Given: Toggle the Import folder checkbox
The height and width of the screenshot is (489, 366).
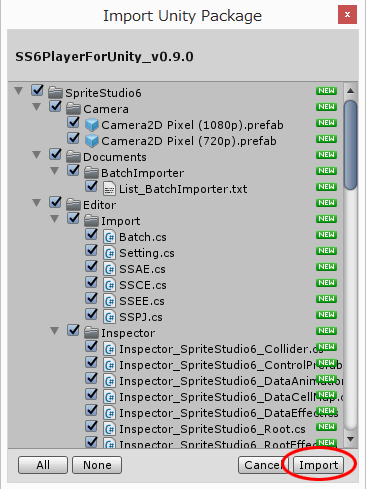Looking at the screenshot, I should pos(73,218).
